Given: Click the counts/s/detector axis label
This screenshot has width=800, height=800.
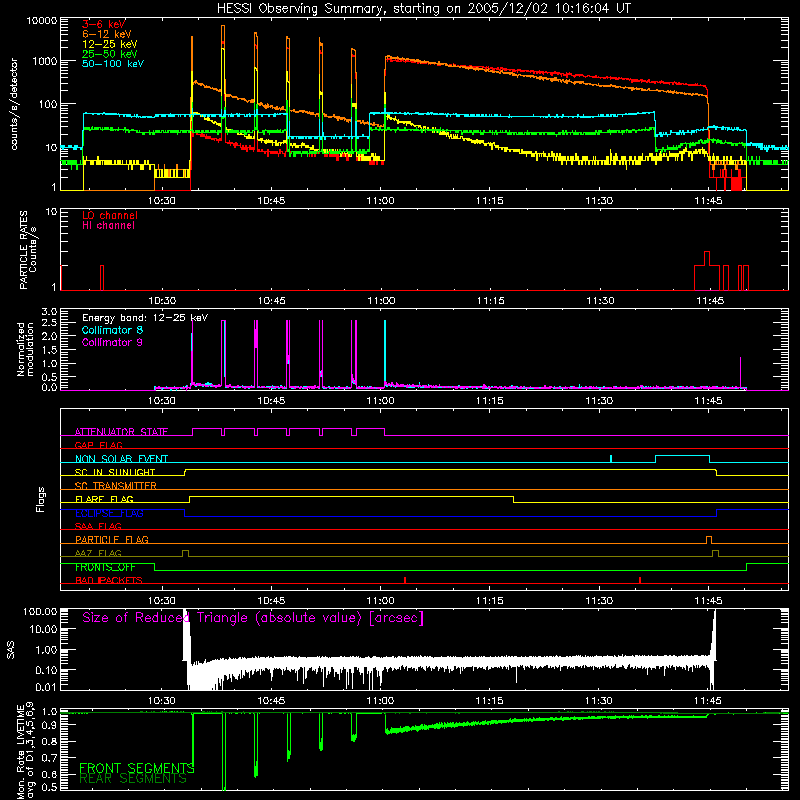Looking at the screenshot, I should pos(14,104).
